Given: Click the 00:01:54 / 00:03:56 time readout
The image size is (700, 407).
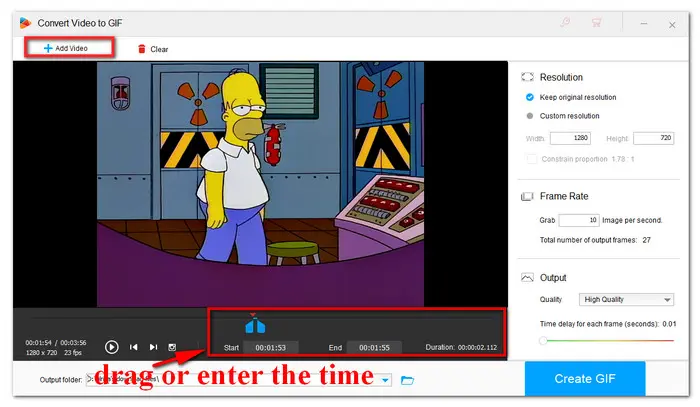Looking at the screenshot, I should pos(56,343).
